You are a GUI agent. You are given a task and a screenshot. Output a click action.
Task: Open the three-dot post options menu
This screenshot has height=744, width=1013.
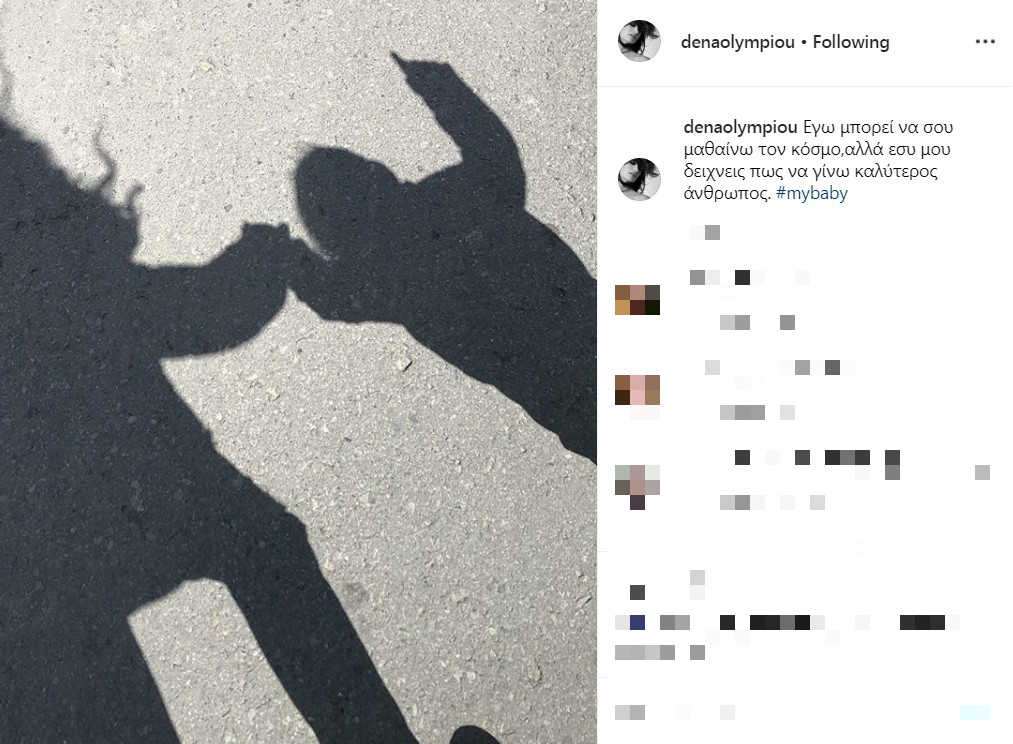click(x=985, y=41)
